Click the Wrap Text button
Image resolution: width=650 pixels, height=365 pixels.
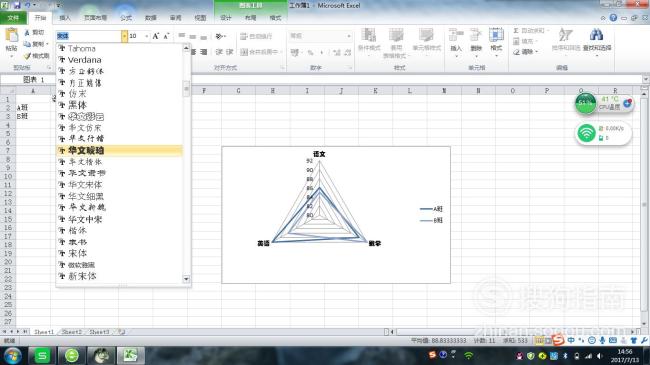[x=256, y=36]
